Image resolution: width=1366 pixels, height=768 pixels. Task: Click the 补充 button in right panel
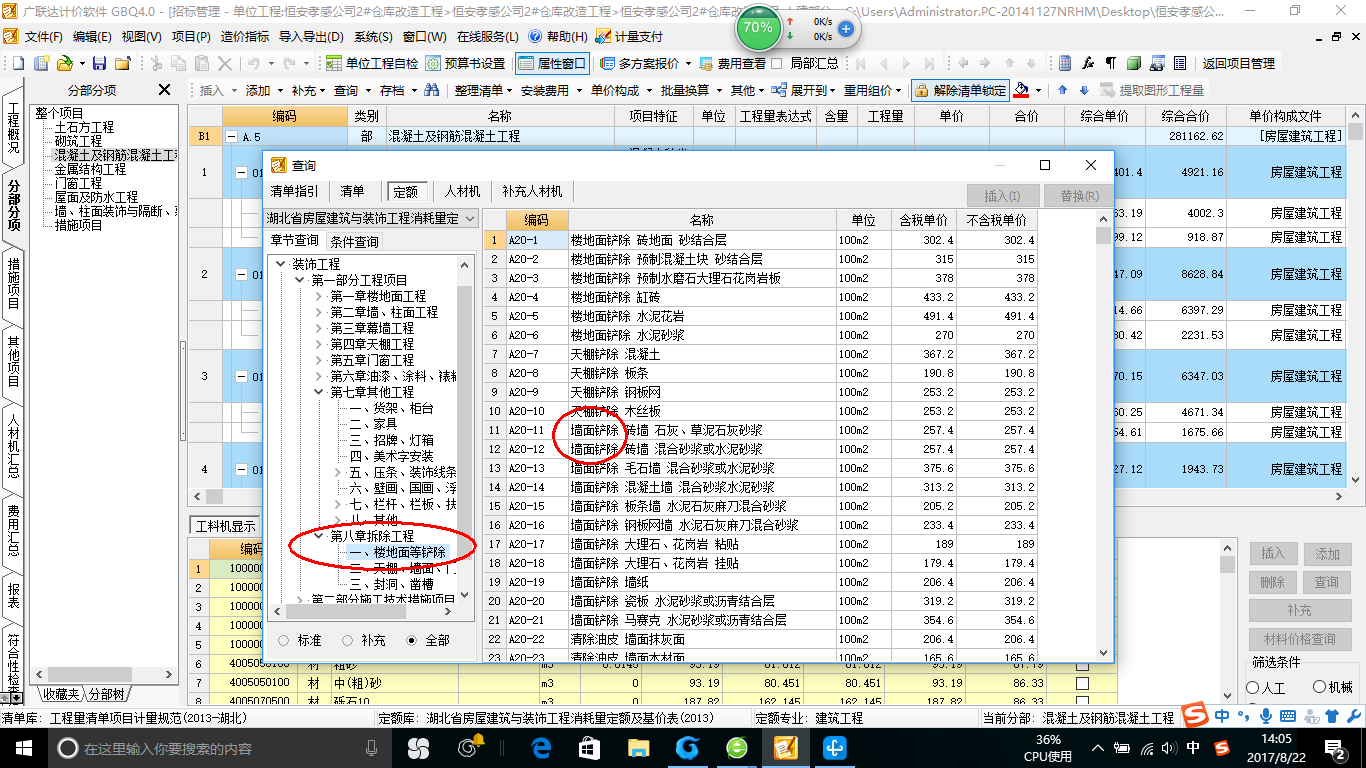(x=1299, y=610)
